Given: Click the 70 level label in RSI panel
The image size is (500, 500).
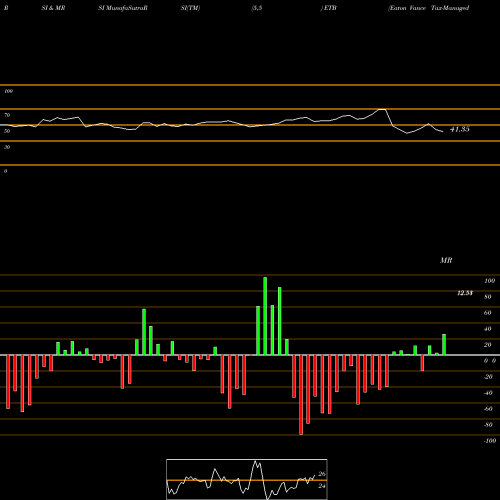Looking at the screenshot, I should point(7,115).
